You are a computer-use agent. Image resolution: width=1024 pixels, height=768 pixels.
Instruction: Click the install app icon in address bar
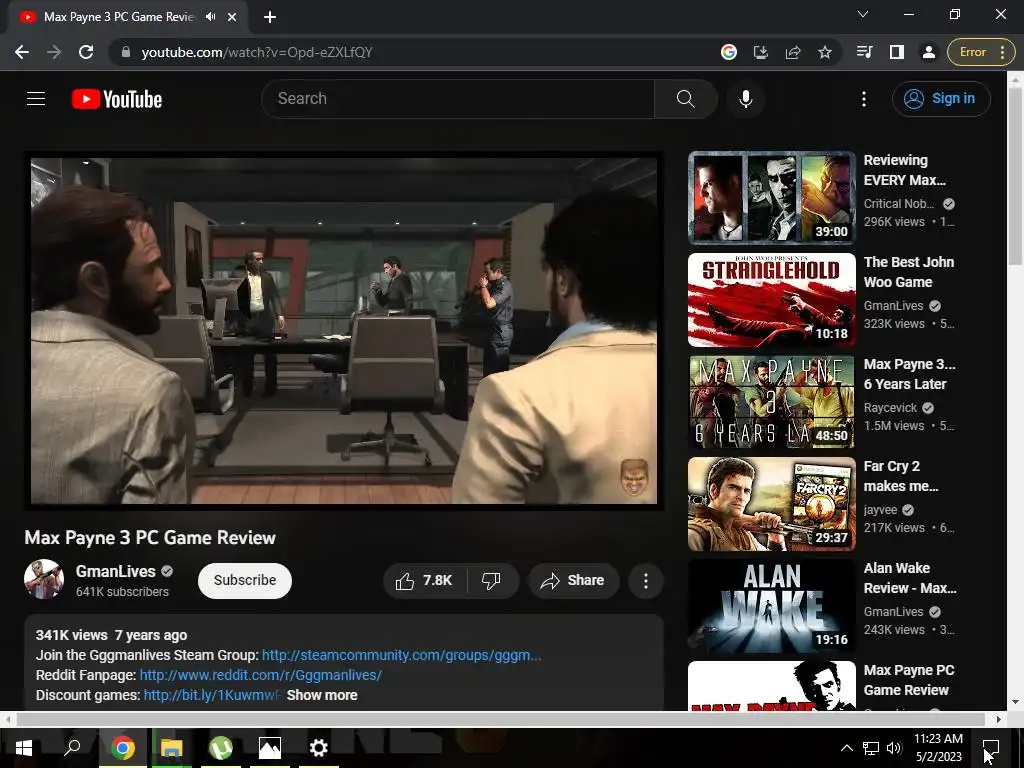pos(761,52)
